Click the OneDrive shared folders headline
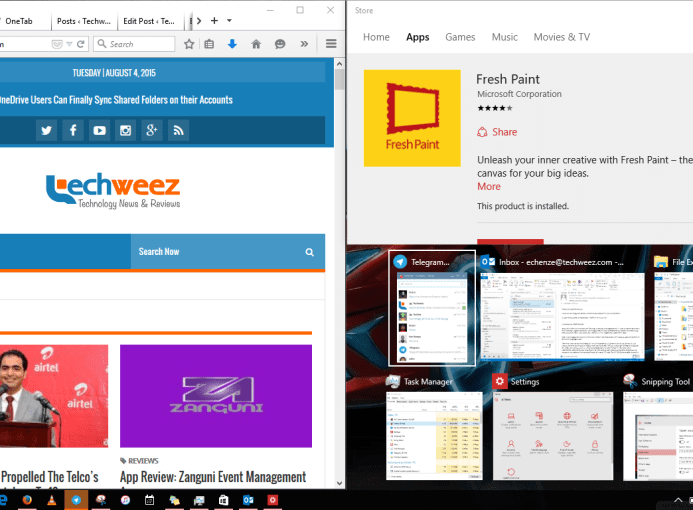Viewport: 693px width, 510px height. 116,100
